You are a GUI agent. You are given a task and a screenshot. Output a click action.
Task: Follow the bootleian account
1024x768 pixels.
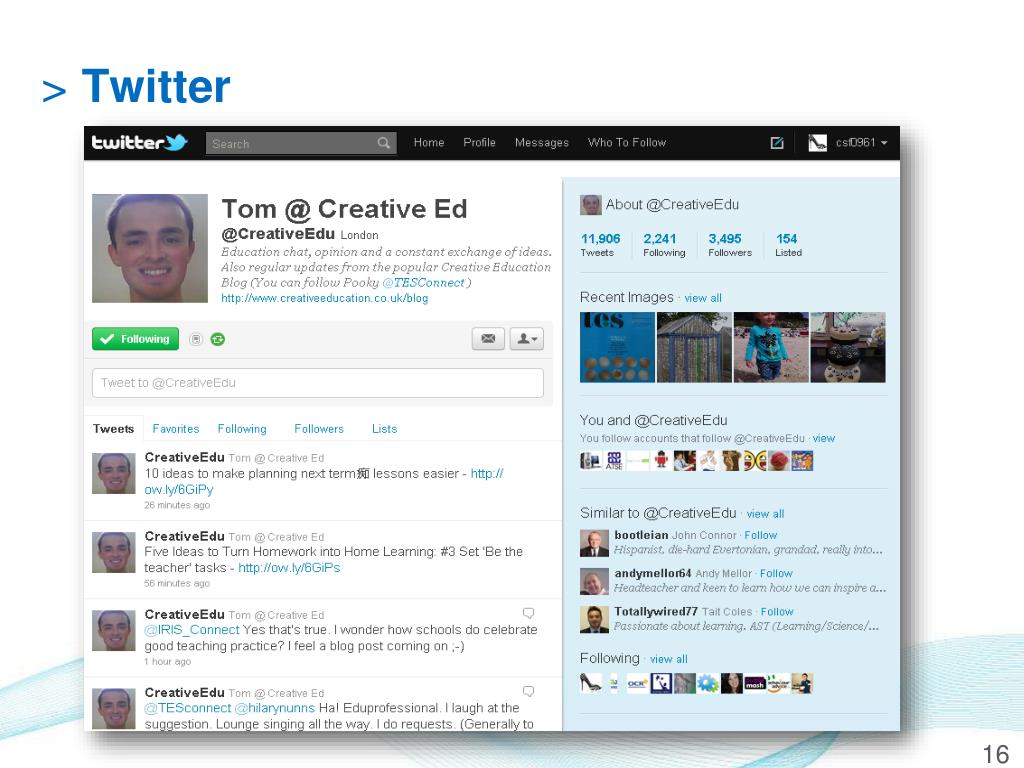pos(761,535)
